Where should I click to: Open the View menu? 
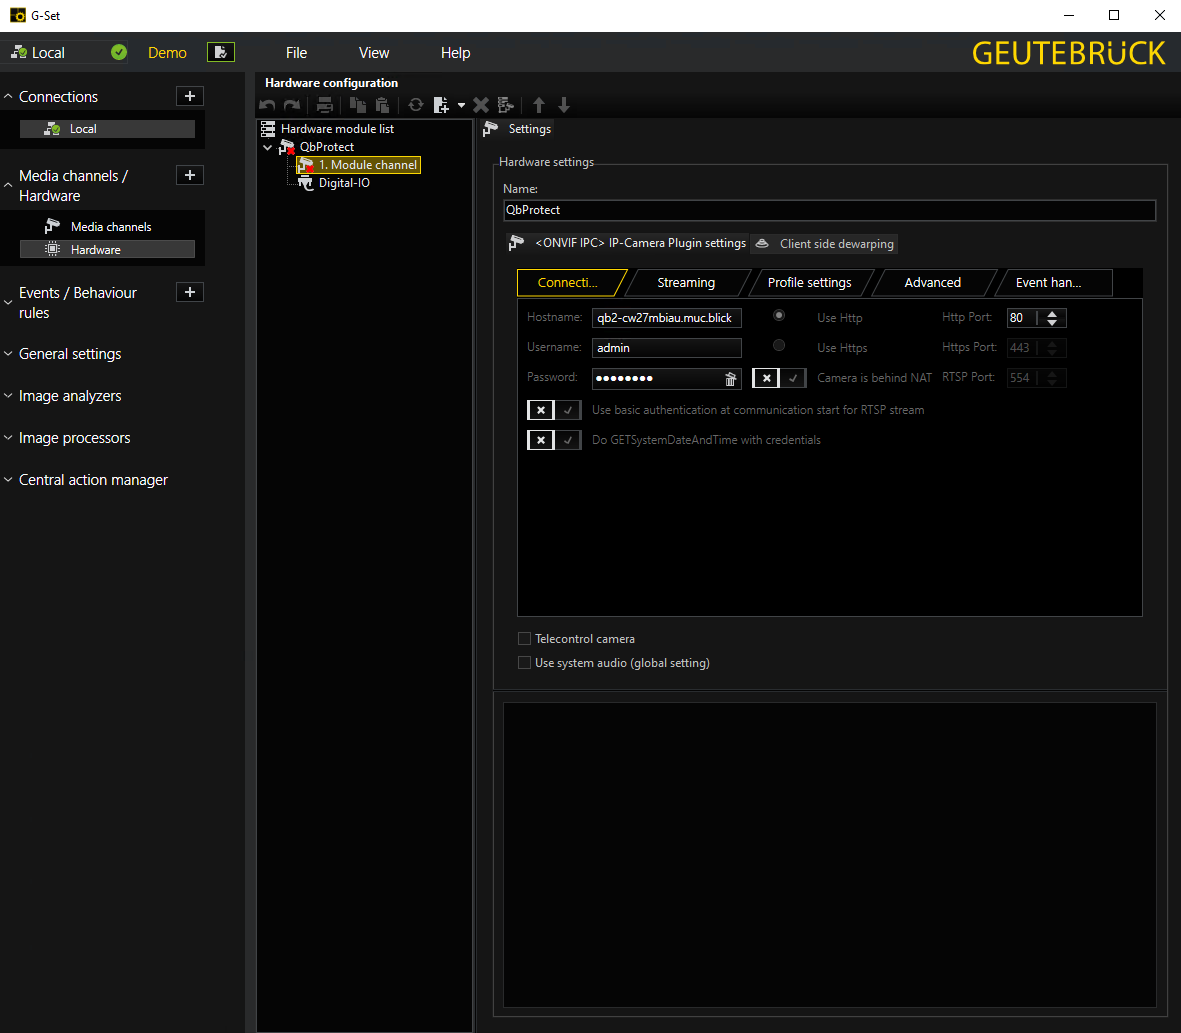click(374, 53)
